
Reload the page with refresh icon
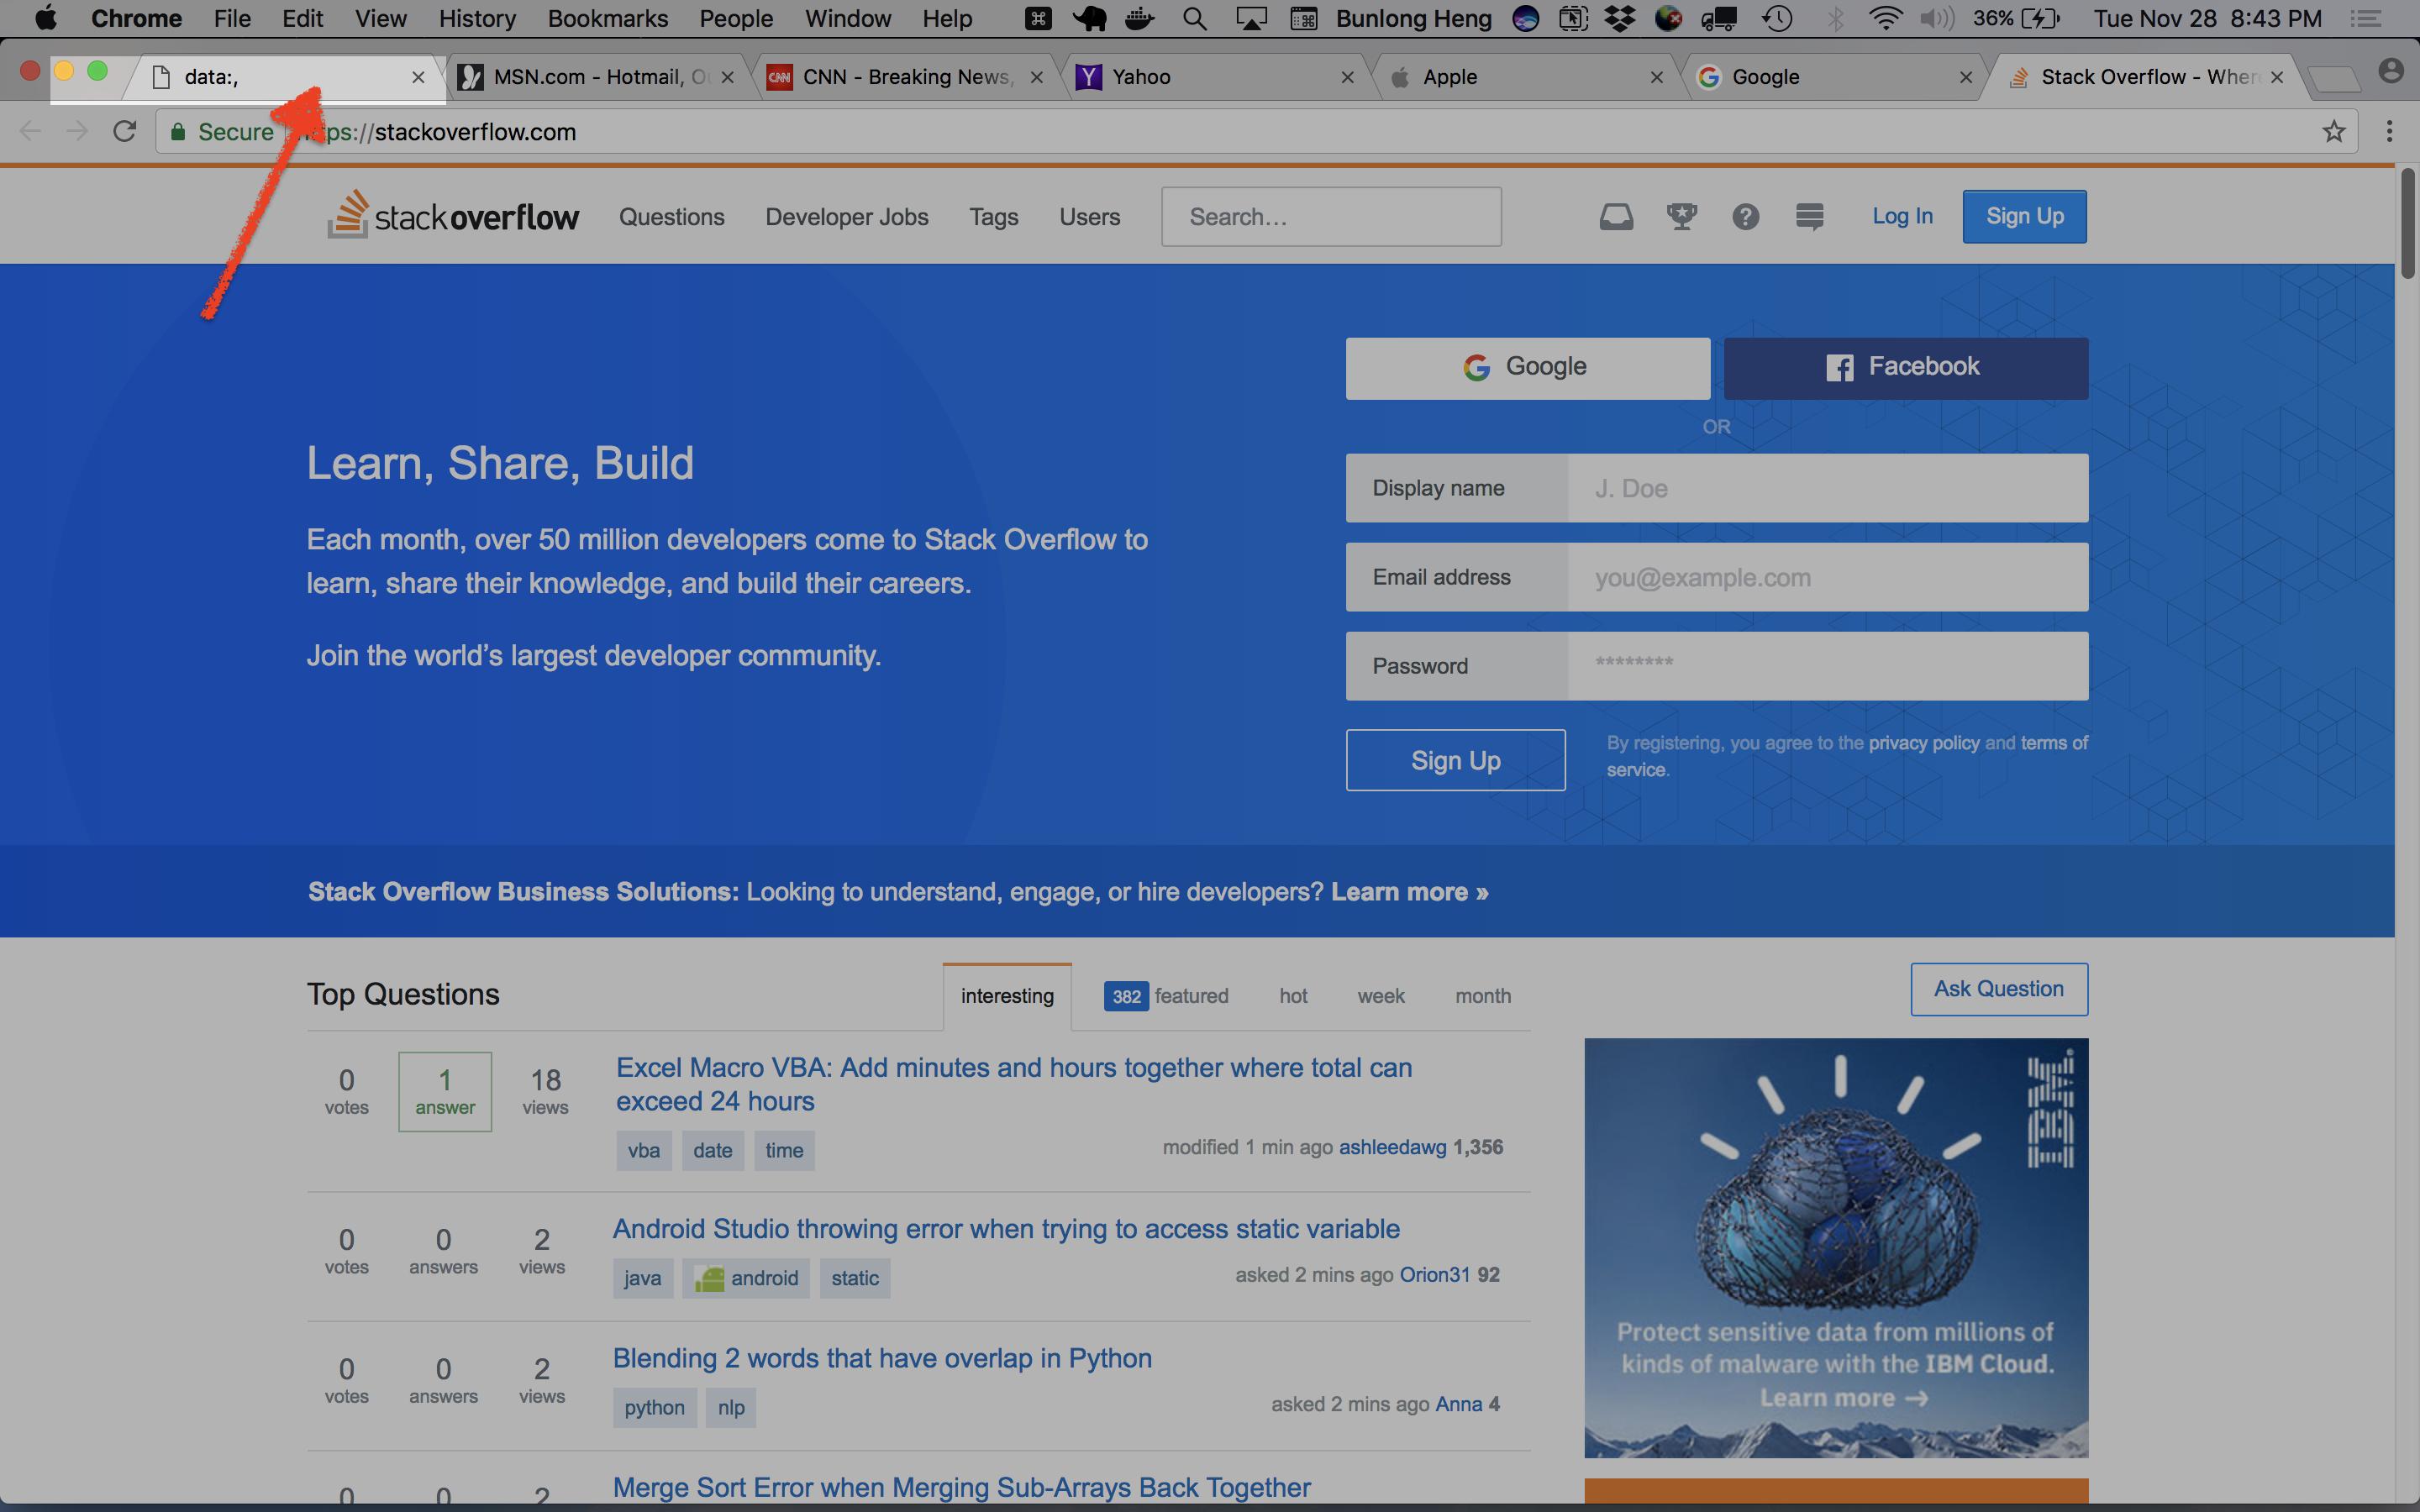tap(124, 132)
